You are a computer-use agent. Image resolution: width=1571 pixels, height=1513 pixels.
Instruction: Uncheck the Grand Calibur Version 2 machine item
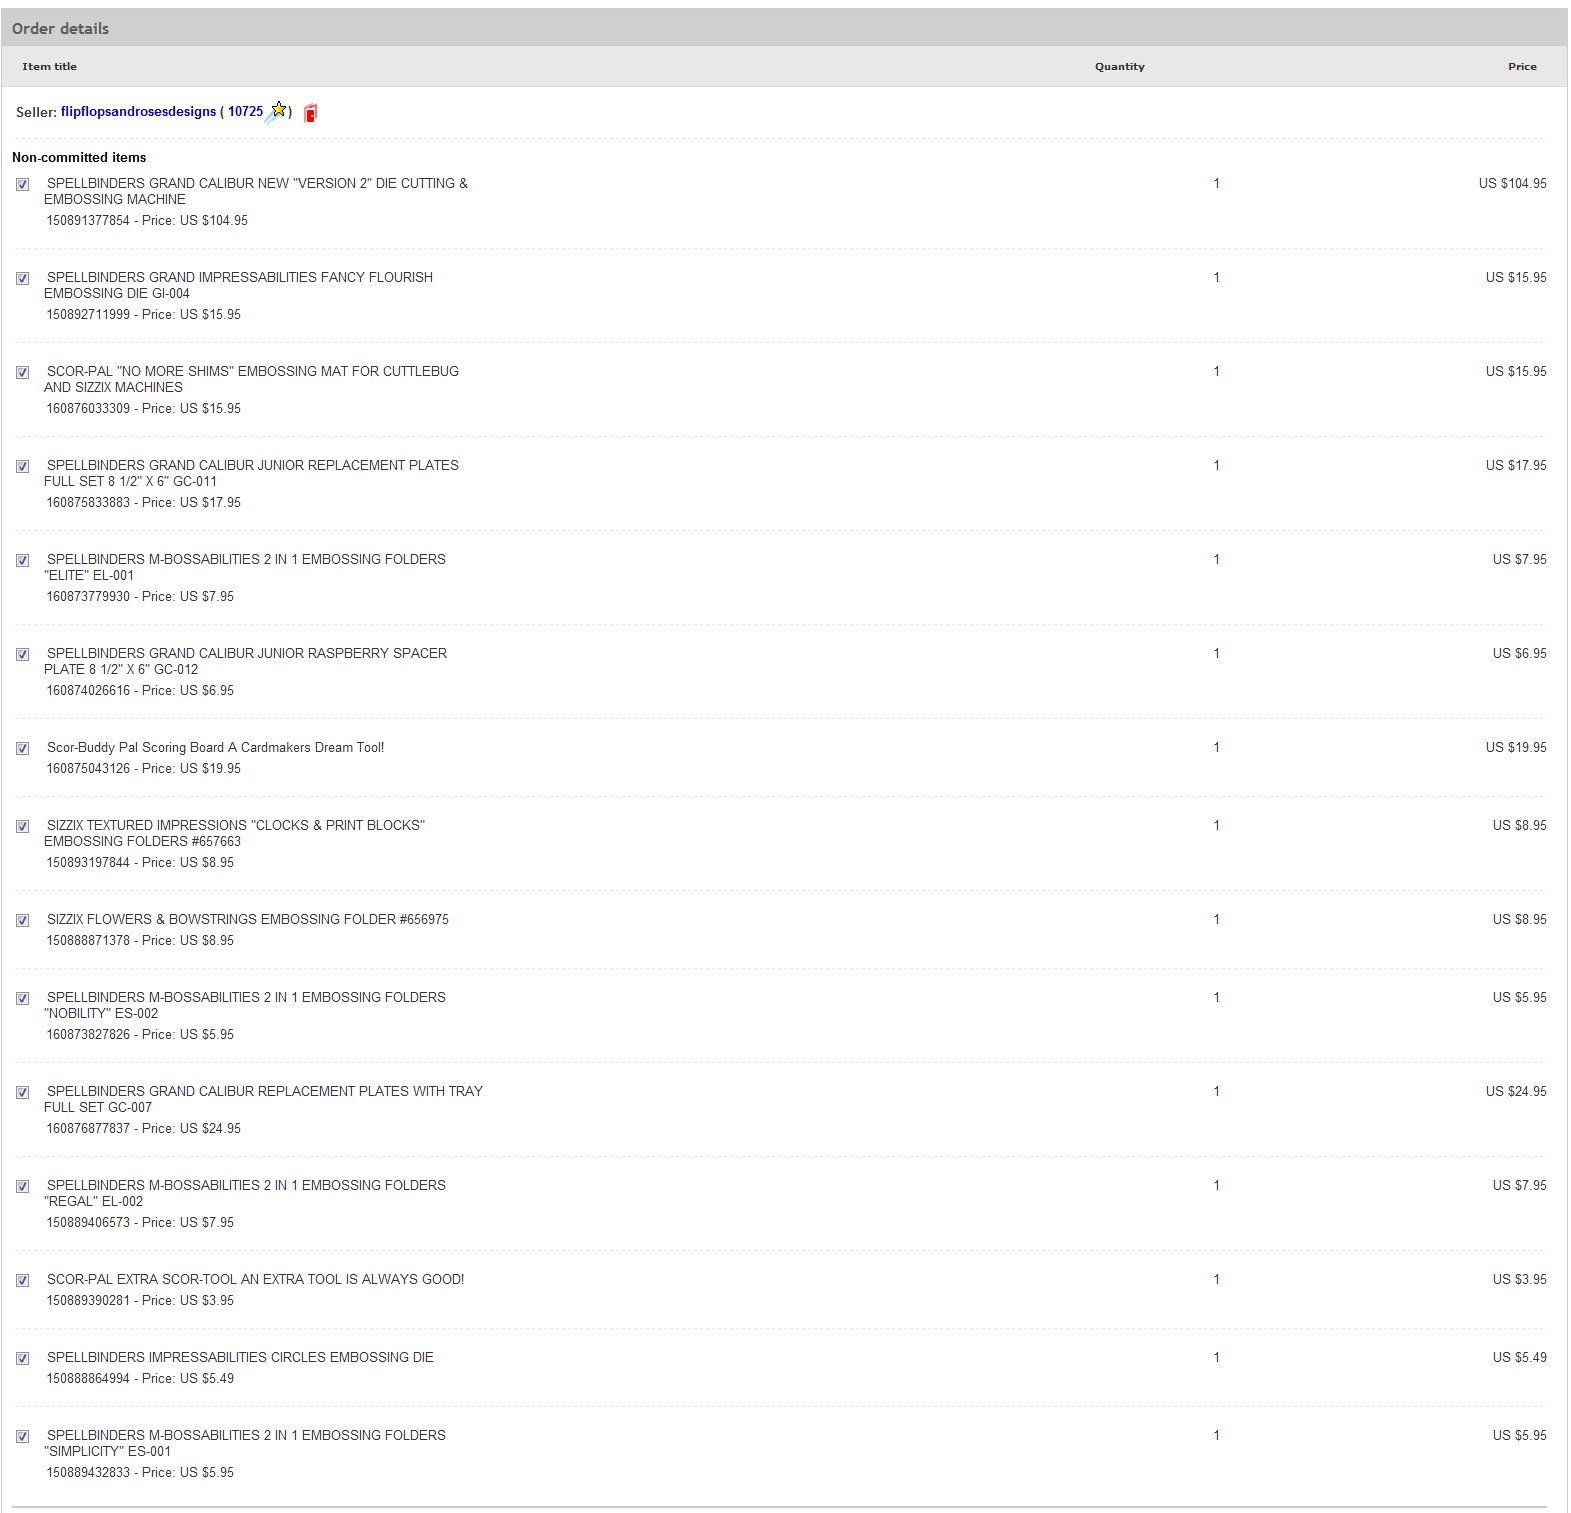pyautogui.click(x=22, y=185)
